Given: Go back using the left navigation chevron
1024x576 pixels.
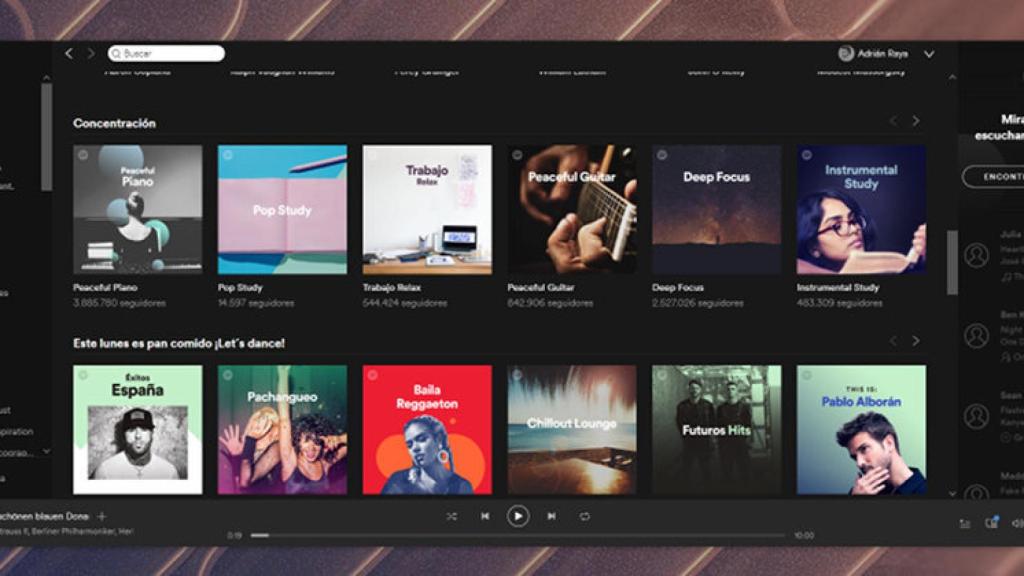Looking at the screenshot, I should coord(67,53).
